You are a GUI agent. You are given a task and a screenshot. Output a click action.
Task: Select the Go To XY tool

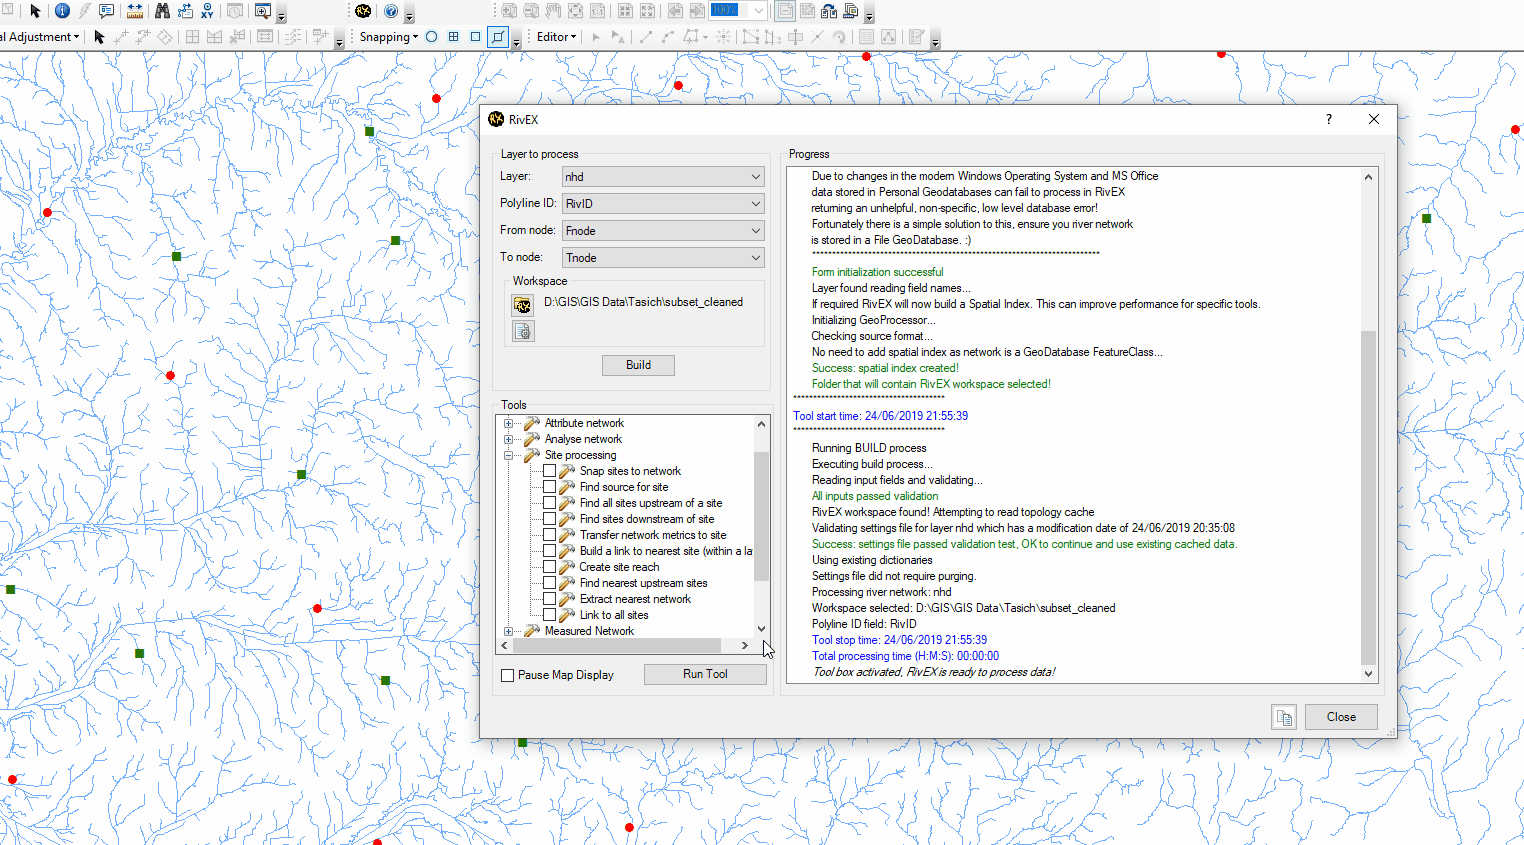click(x=207, y=11)
